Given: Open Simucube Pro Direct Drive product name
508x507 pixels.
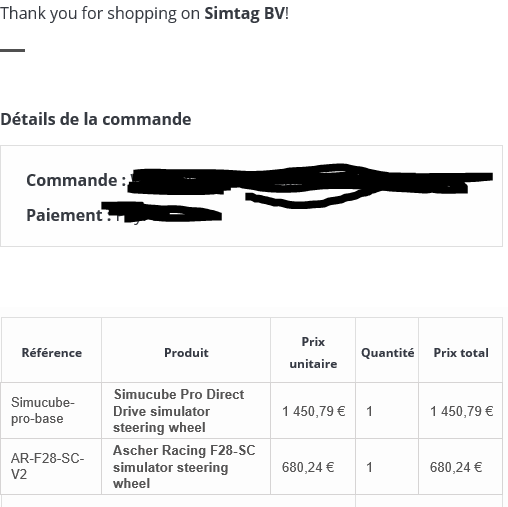Looking at the screenshot, I should pos(179,411).
